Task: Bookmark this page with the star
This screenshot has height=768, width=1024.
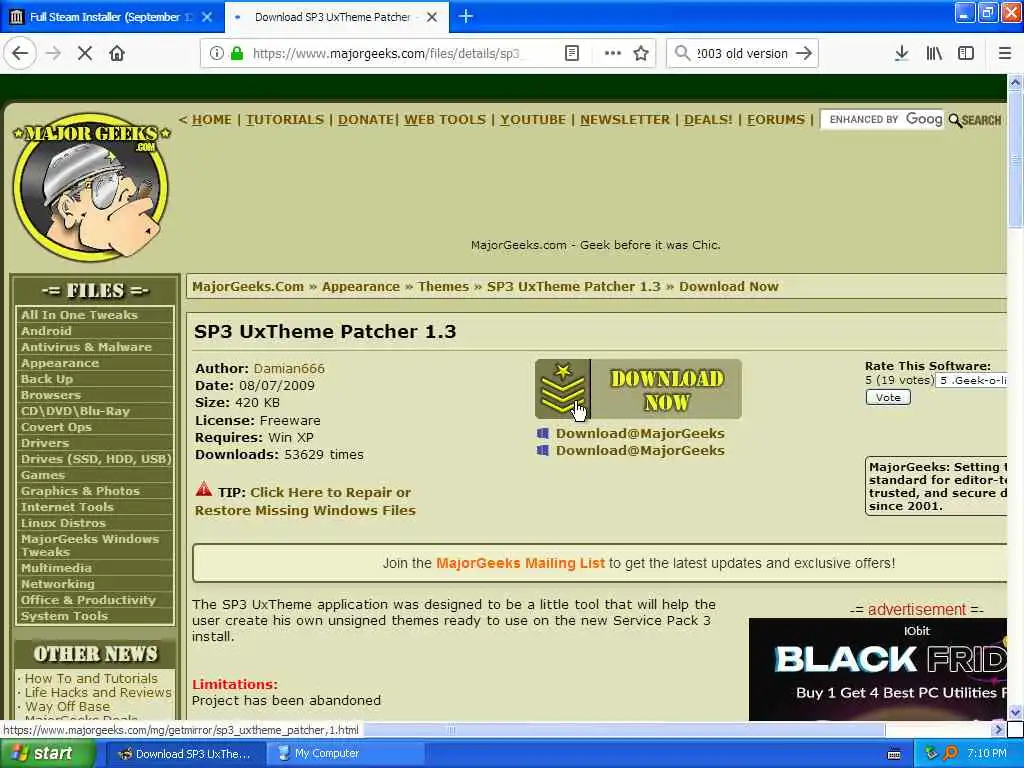Action: click(x=641, y=54)
